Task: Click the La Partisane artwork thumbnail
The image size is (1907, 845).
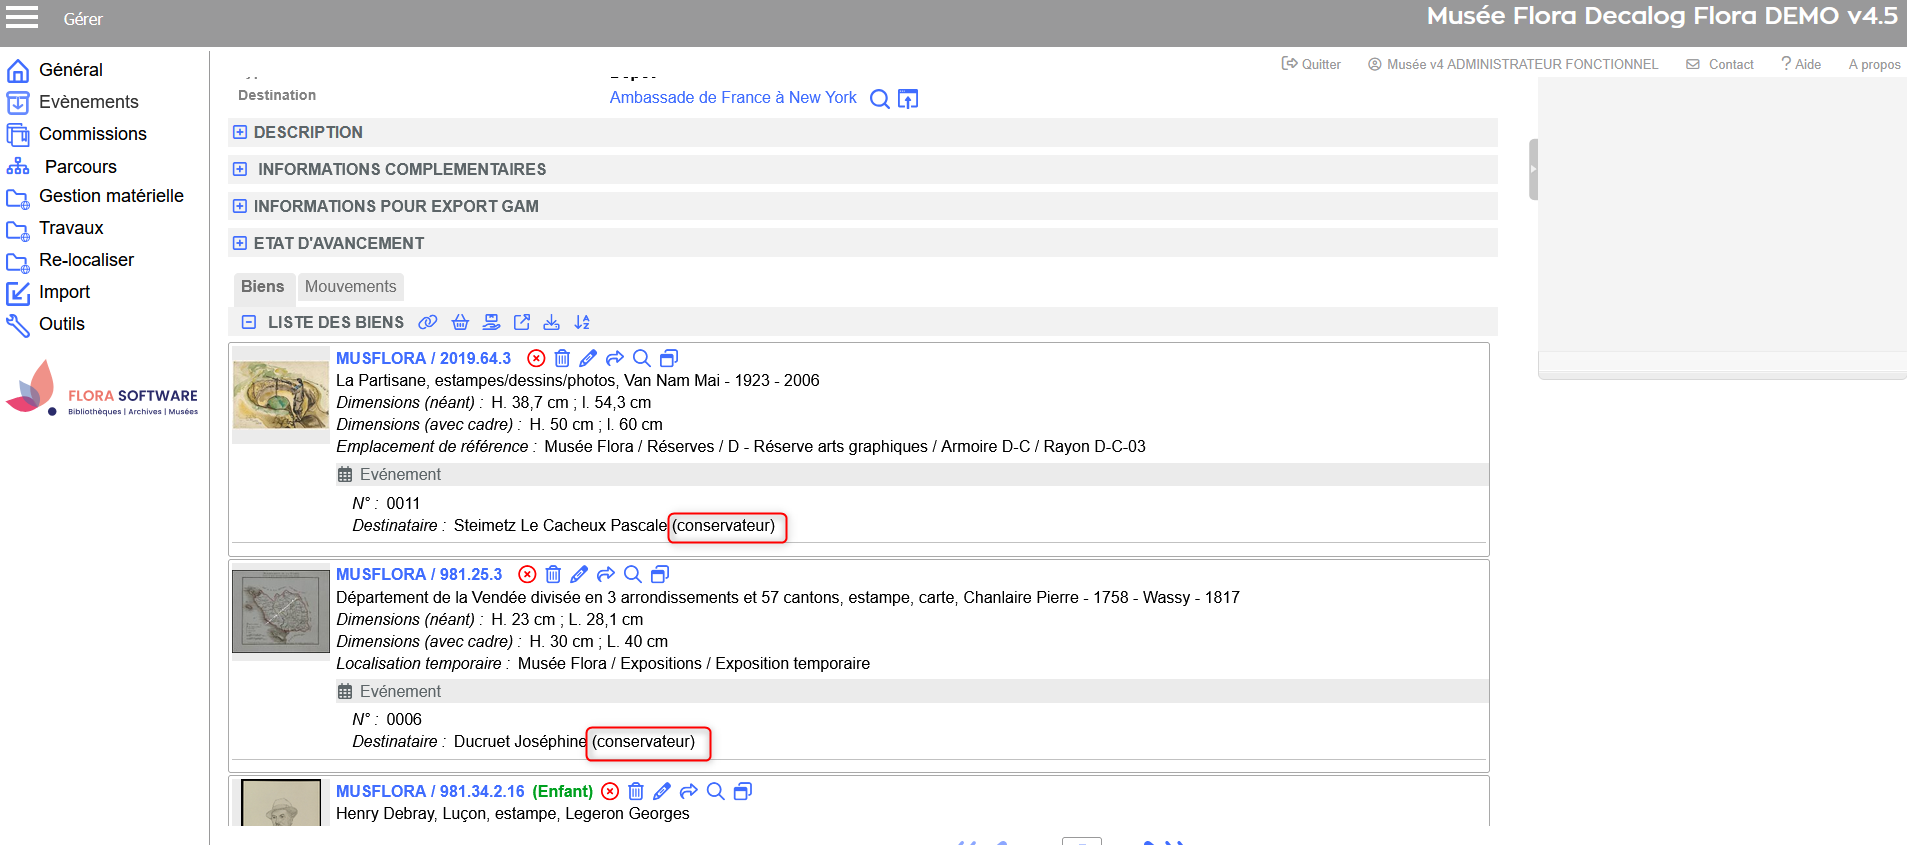Action: tap(281, 395)
